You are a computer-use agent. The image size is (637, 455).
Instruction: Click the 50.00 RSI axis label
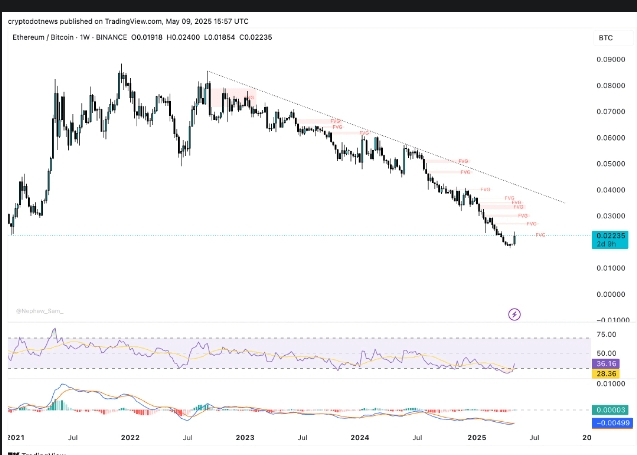[x=606, y=353]
